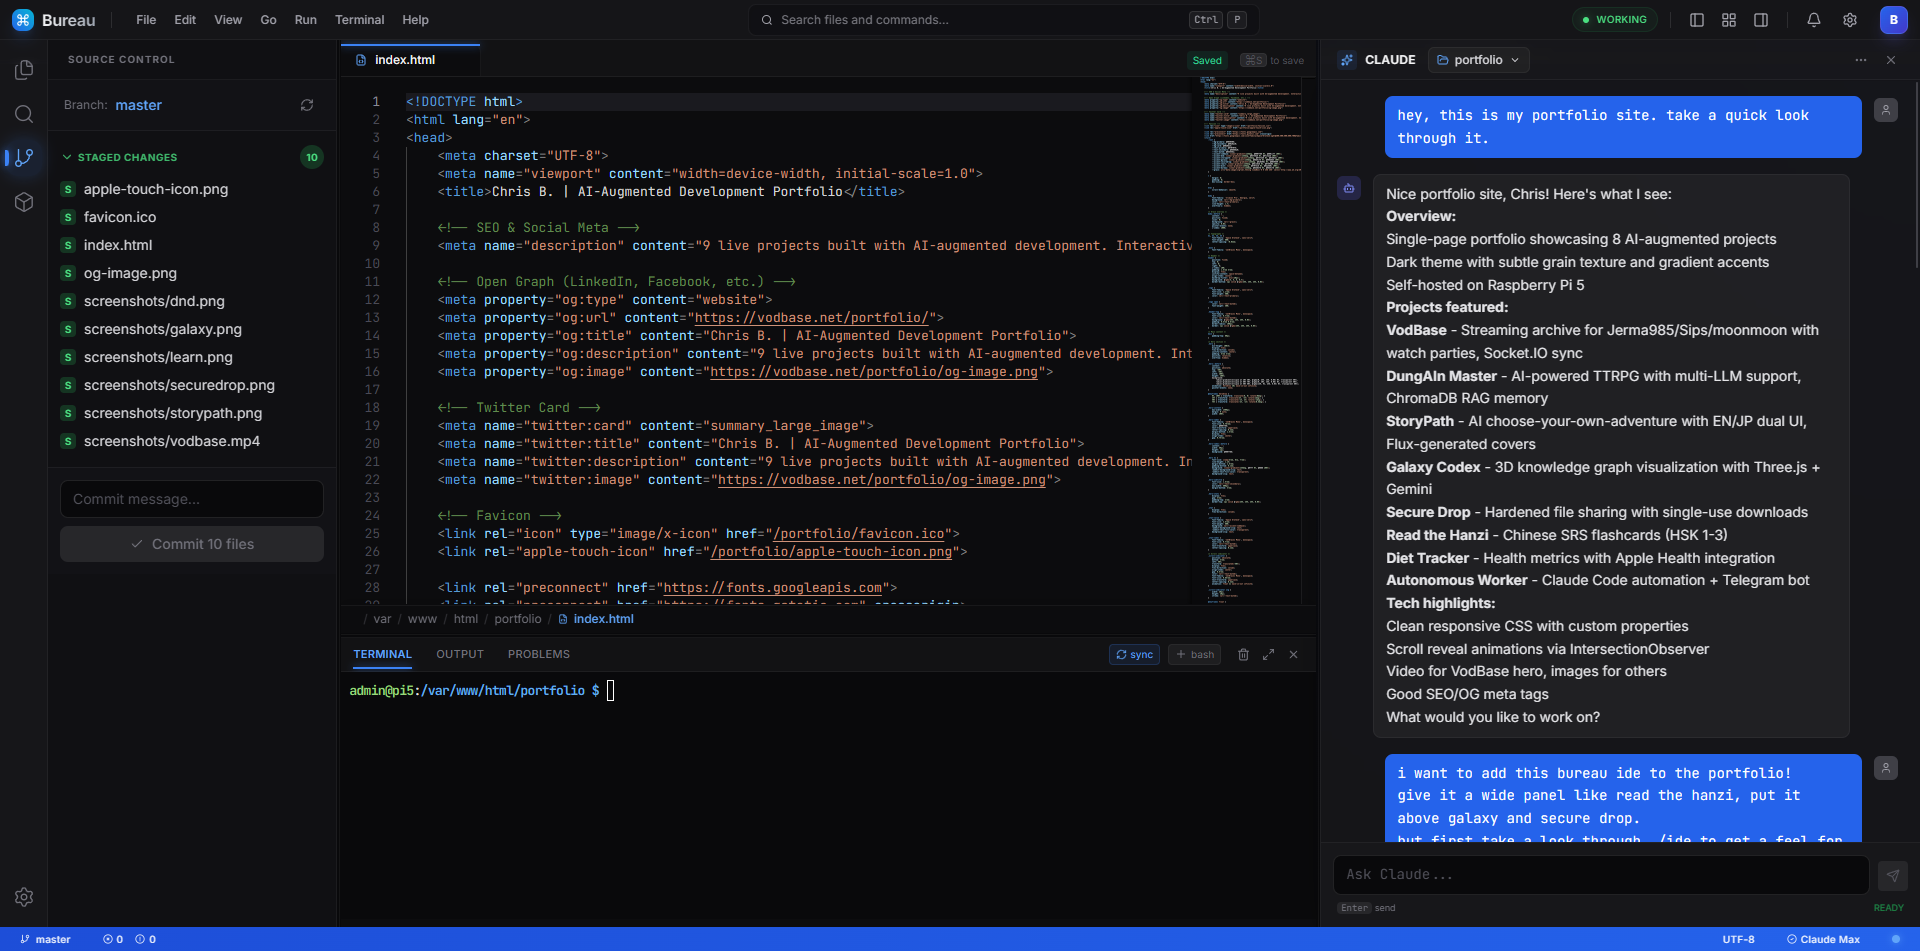Viewport: 1920px width, 951px height.
Task: Open the Explorer panel in sidebar
Action: [24, 69]
